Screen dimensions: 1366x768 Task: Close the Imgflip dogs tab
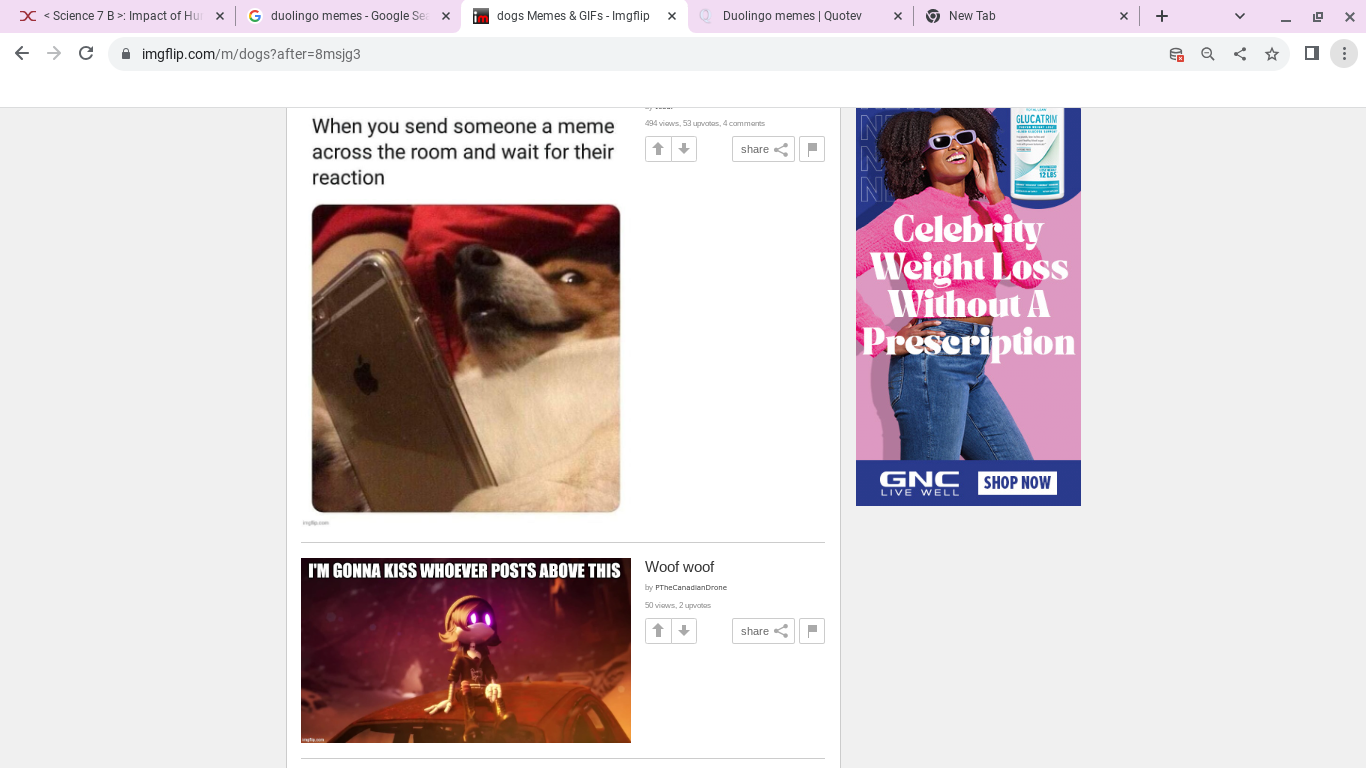pyautogui.click(x=672, y=16)
